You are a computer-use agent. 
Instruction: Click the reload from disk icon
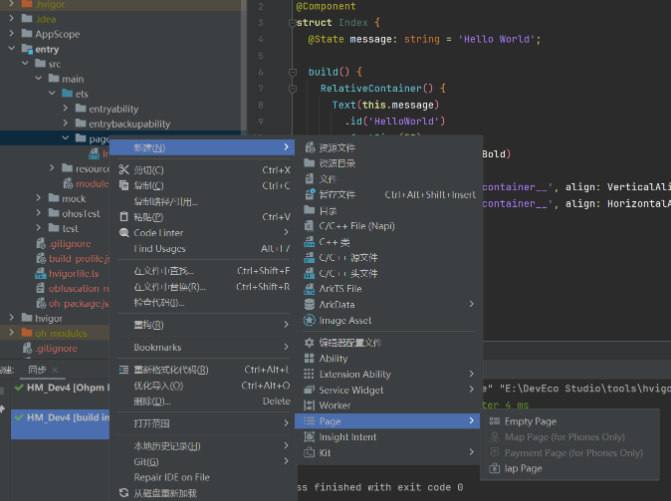pos(124,493)
